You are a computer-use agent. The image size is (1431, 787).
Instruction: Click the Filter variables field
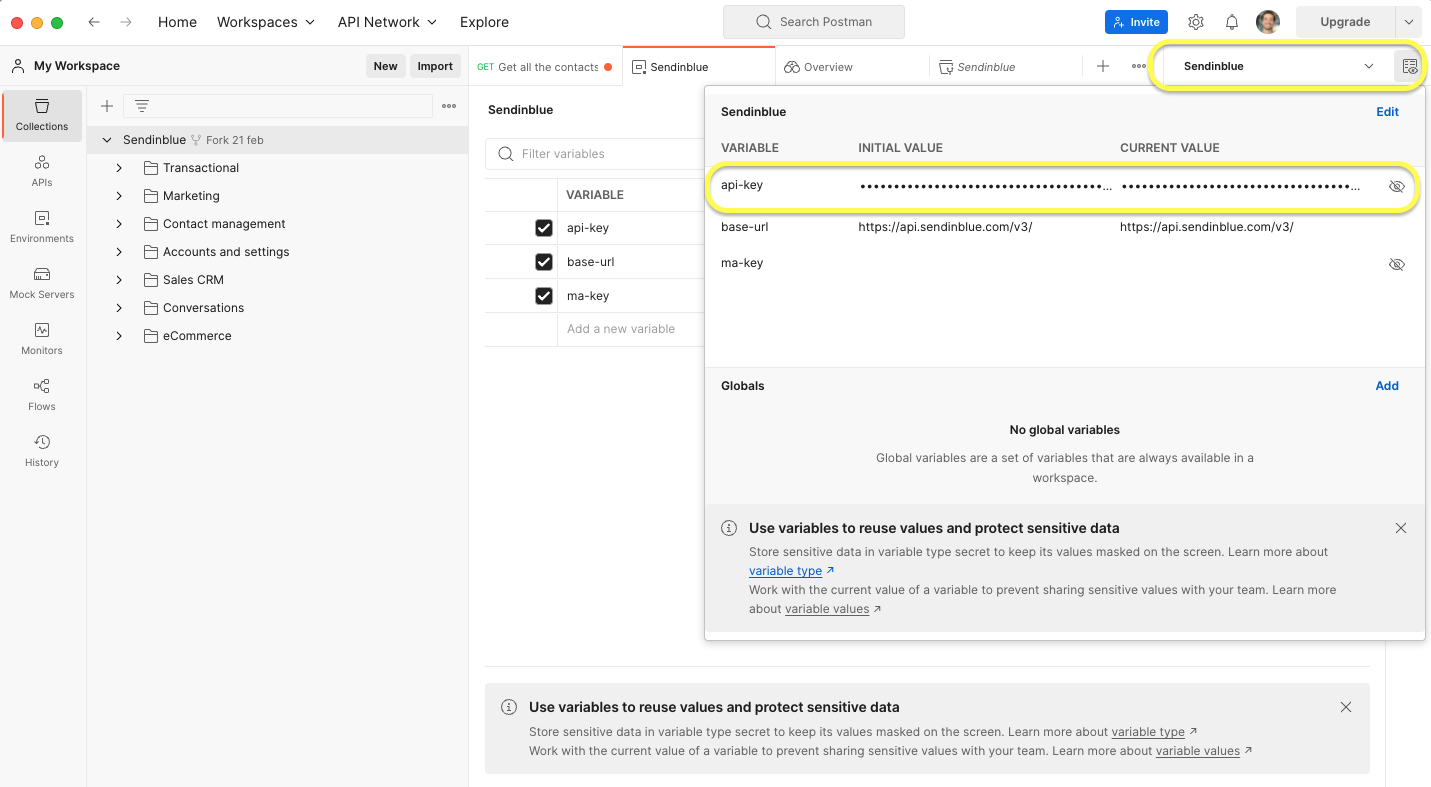(595, 154)
